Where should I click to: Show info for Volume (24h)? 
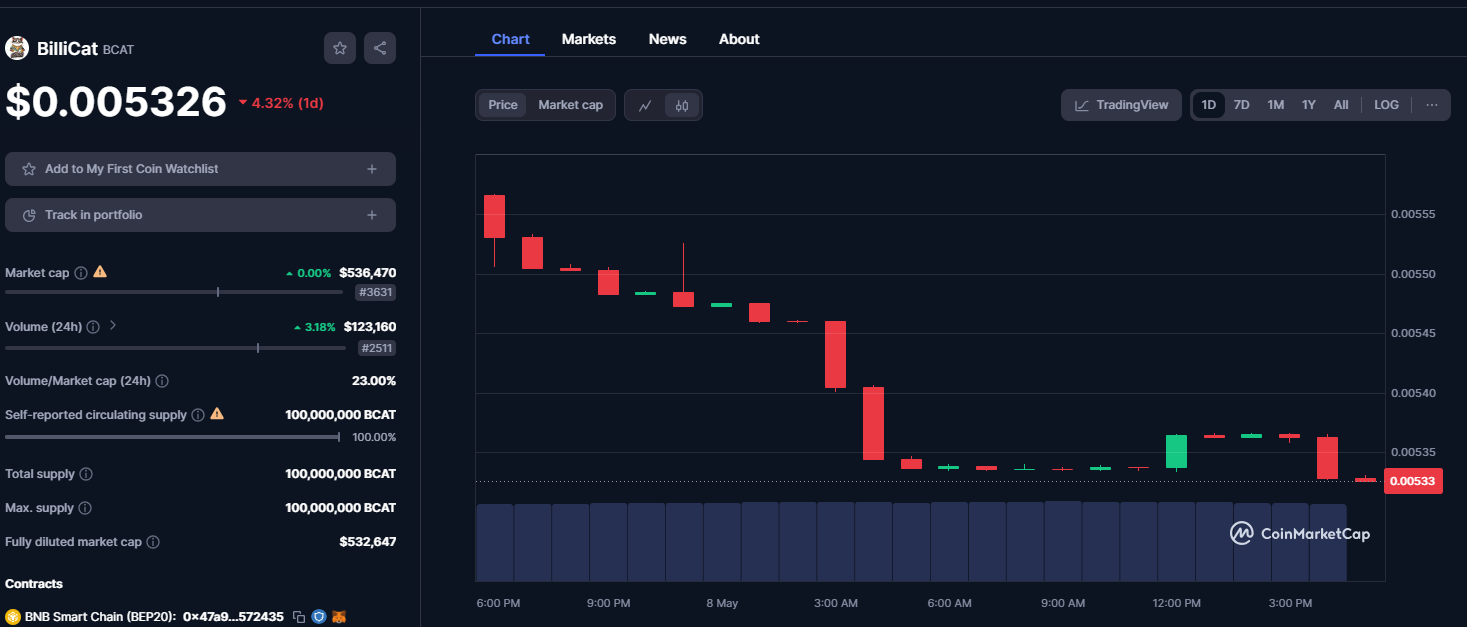[x=93, y=327]
